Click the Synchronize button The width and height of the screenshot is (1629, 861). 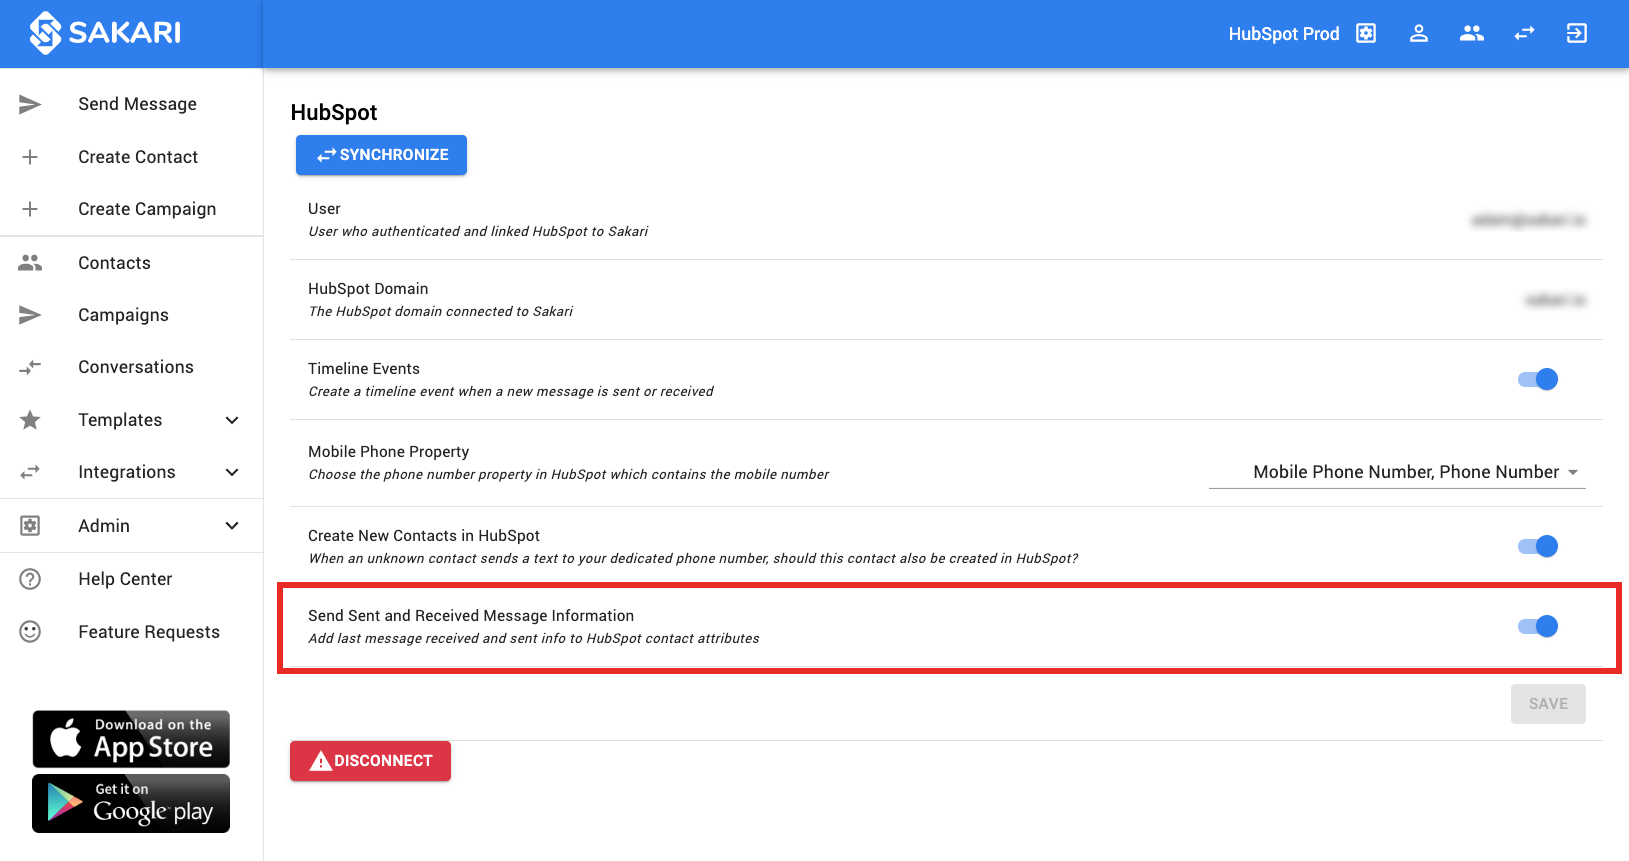coord(381,155)
